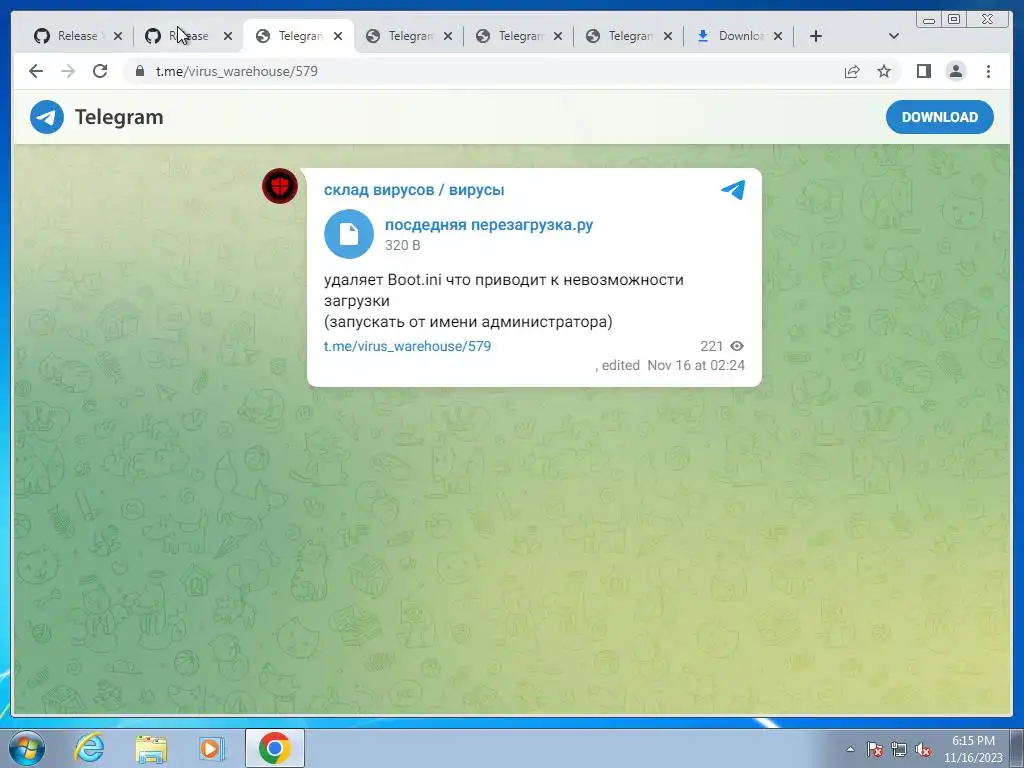Image resolution: width=1024 pixels, height=768 pixels.
Task: Launch Internet Explorer from taskbar
Action: point(89,748)
